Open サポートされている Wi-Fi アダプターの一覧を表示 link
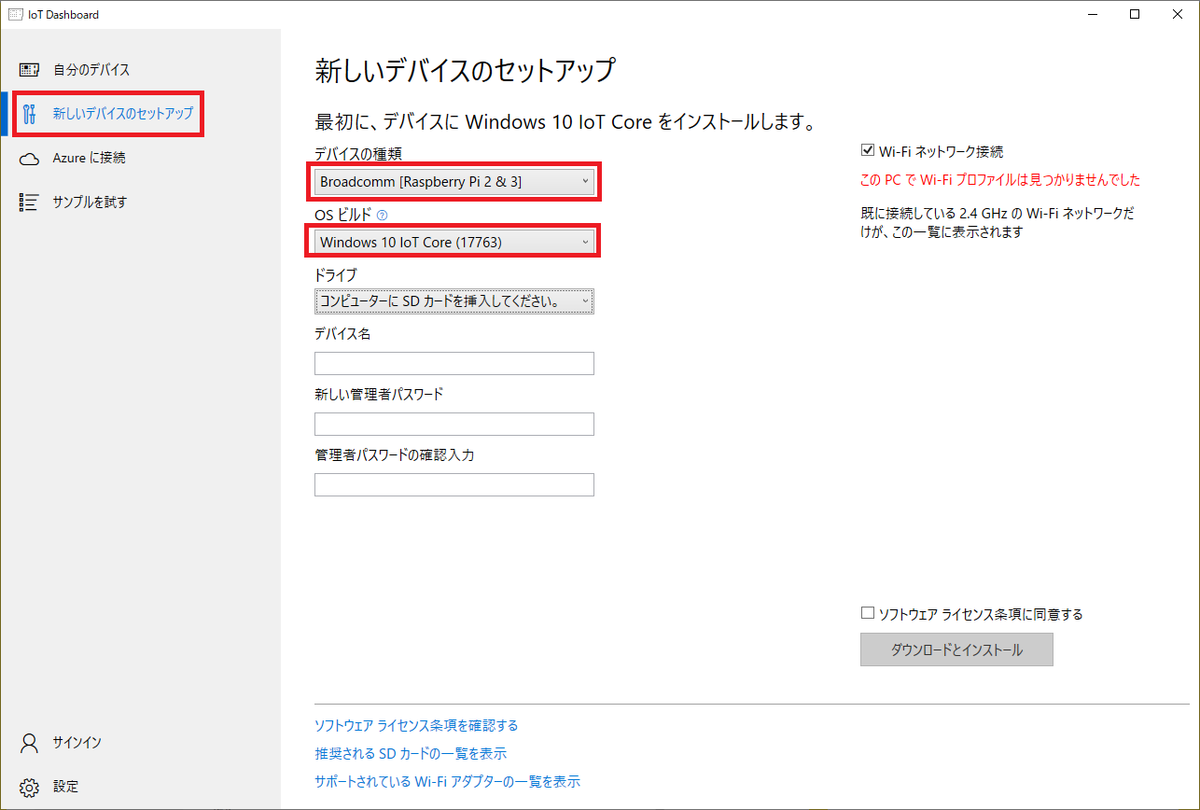 point(447,782)
